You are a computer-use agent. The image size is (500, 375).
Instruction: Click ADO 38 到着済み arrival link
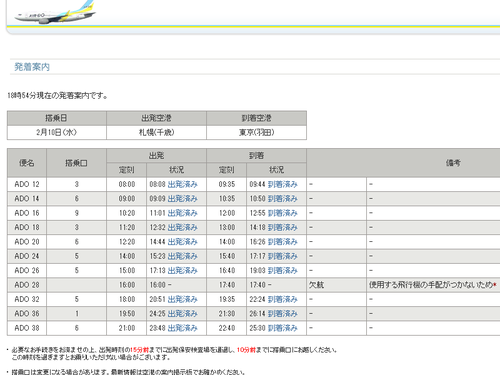pyautogui.click(x=282, y=328)
